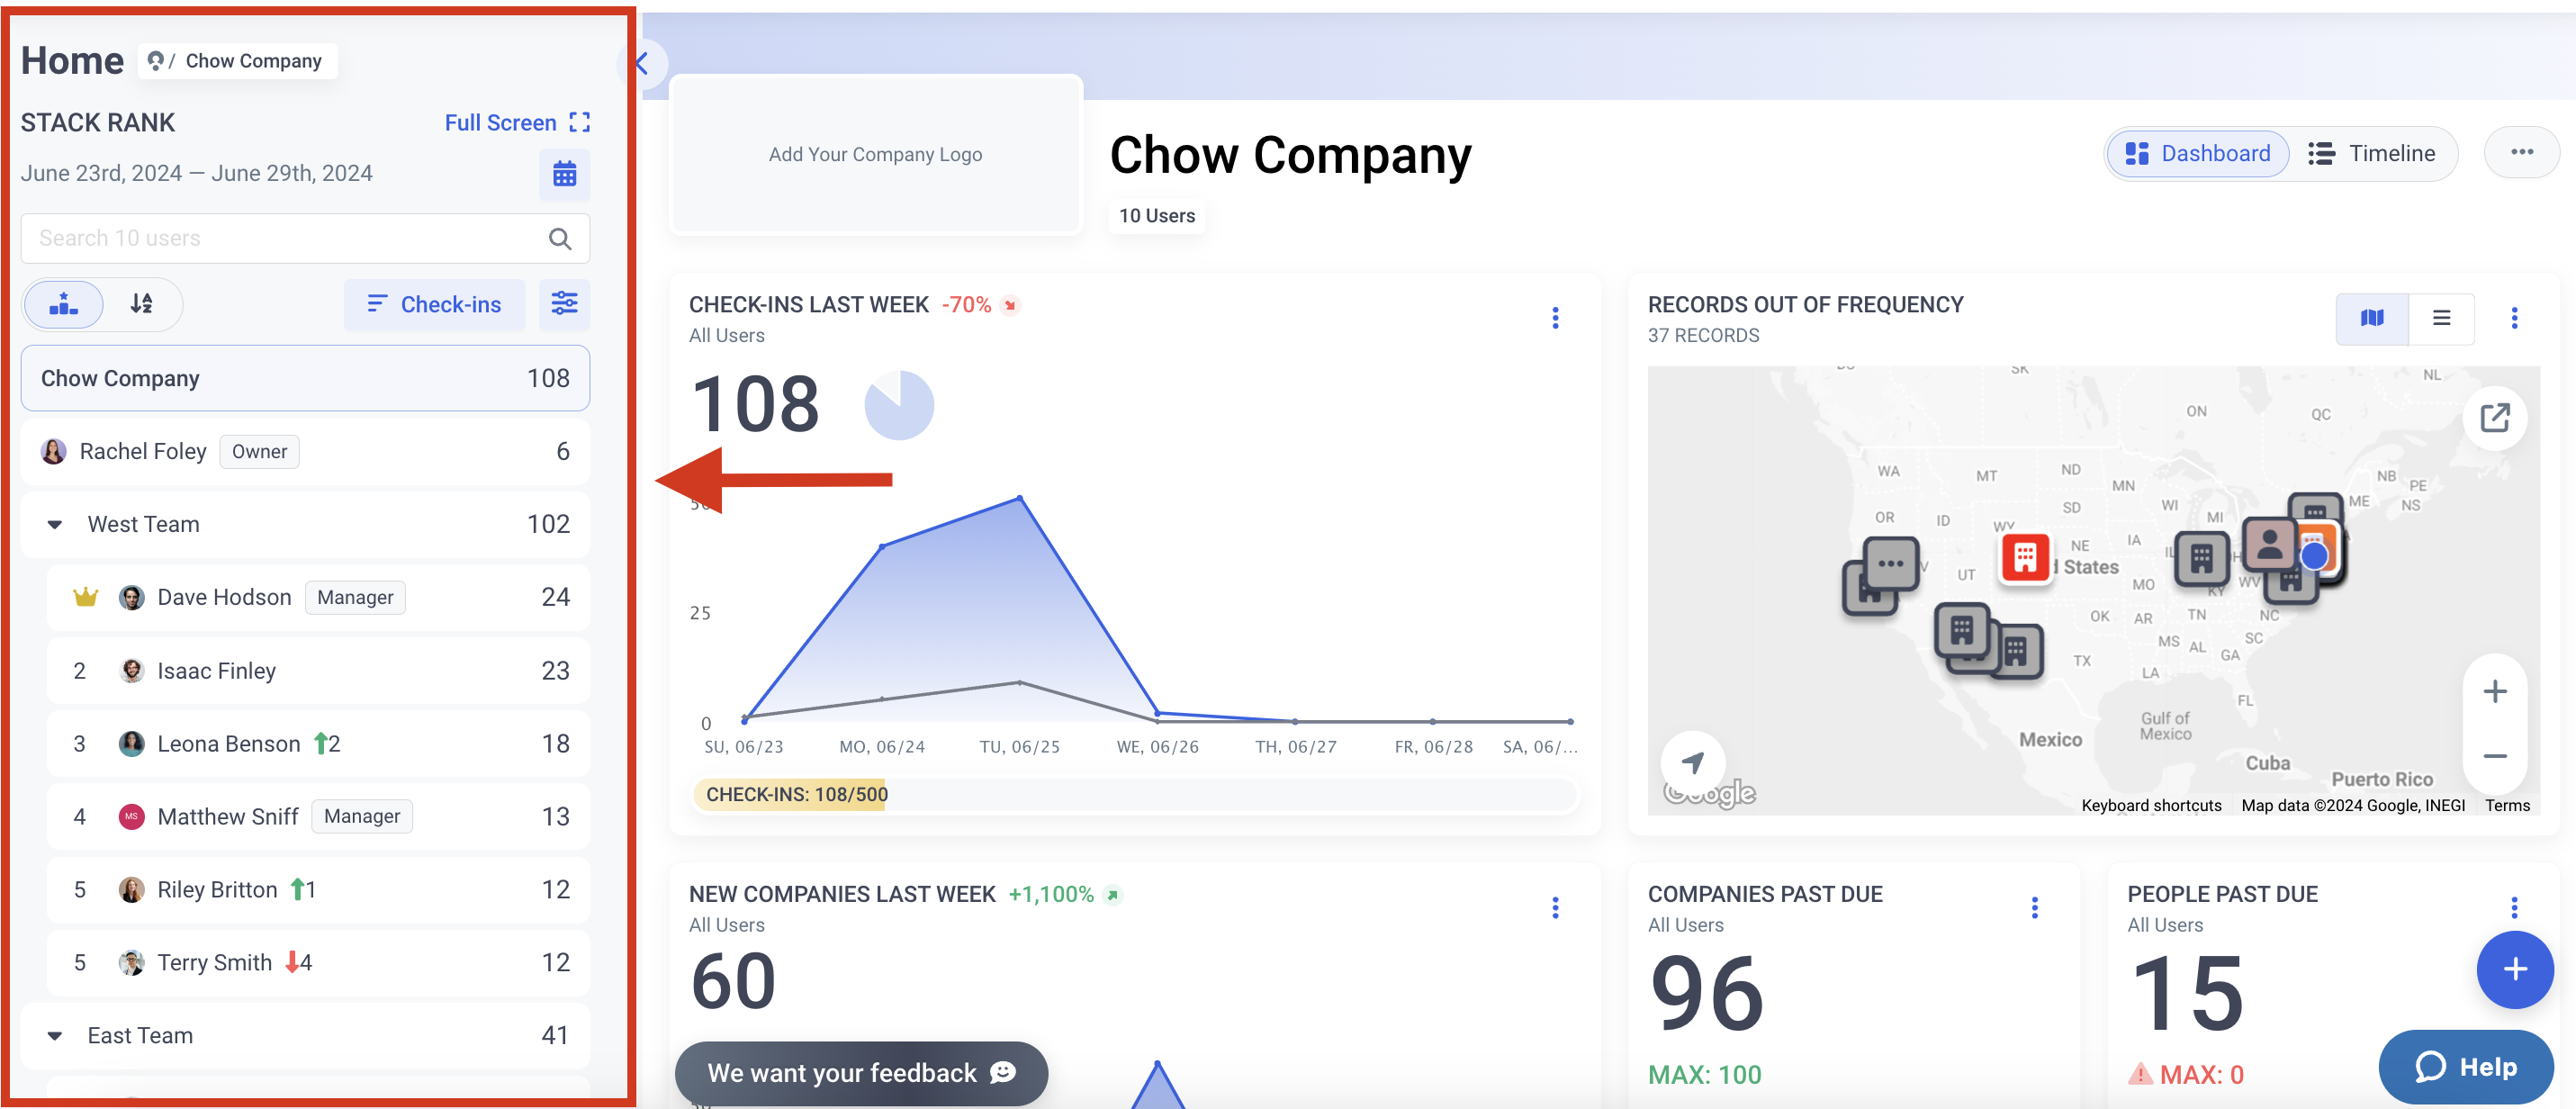Click the blue plus add button
2576x1109 pixels.
click(2515, 968)
